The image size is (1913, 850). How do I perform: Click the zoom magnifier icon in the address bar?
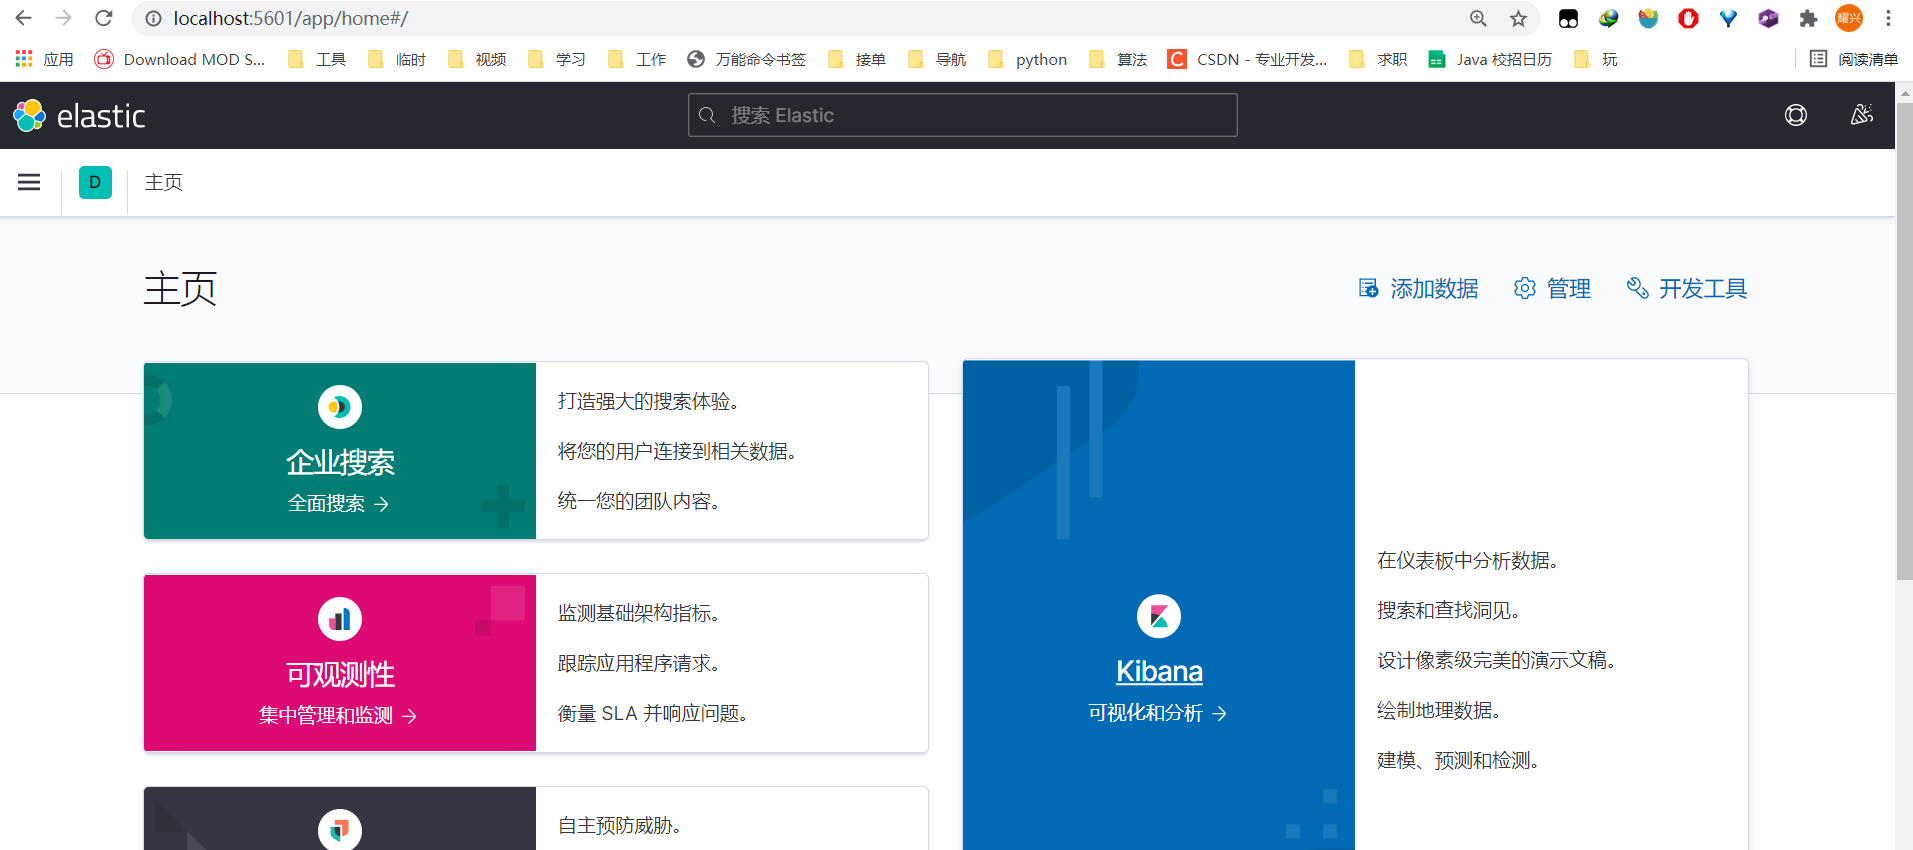click(1478, 18)
